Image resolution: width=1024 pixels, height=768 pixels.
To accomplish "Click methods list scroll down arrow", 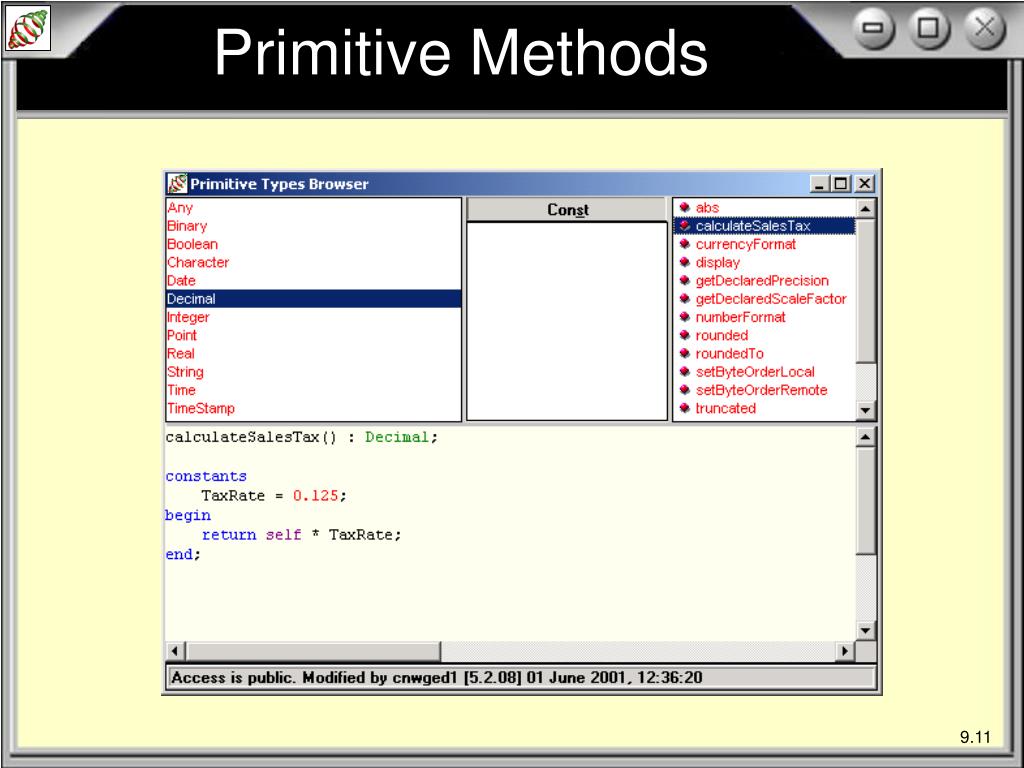I will [x=865, y=410].
